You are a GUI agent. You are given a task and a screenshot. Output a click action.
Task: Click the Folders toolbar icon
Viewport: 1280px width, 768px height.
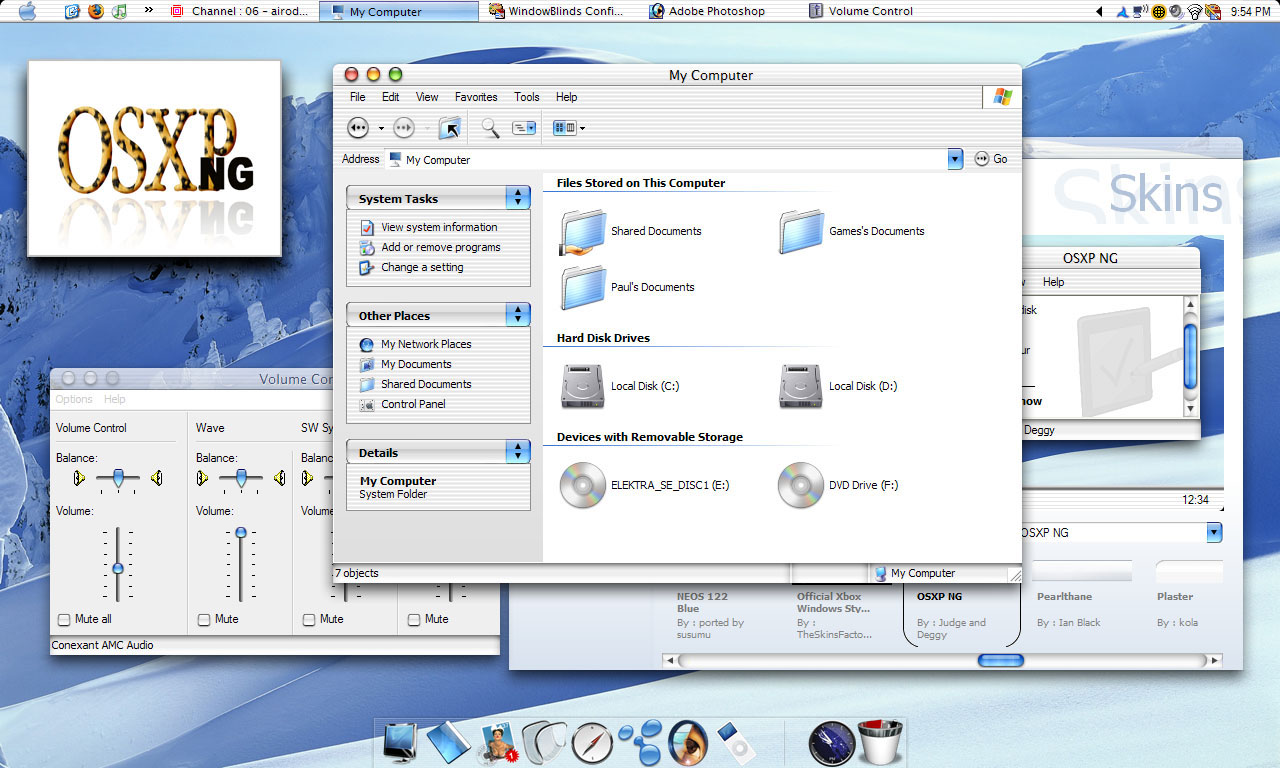(524, 128)
